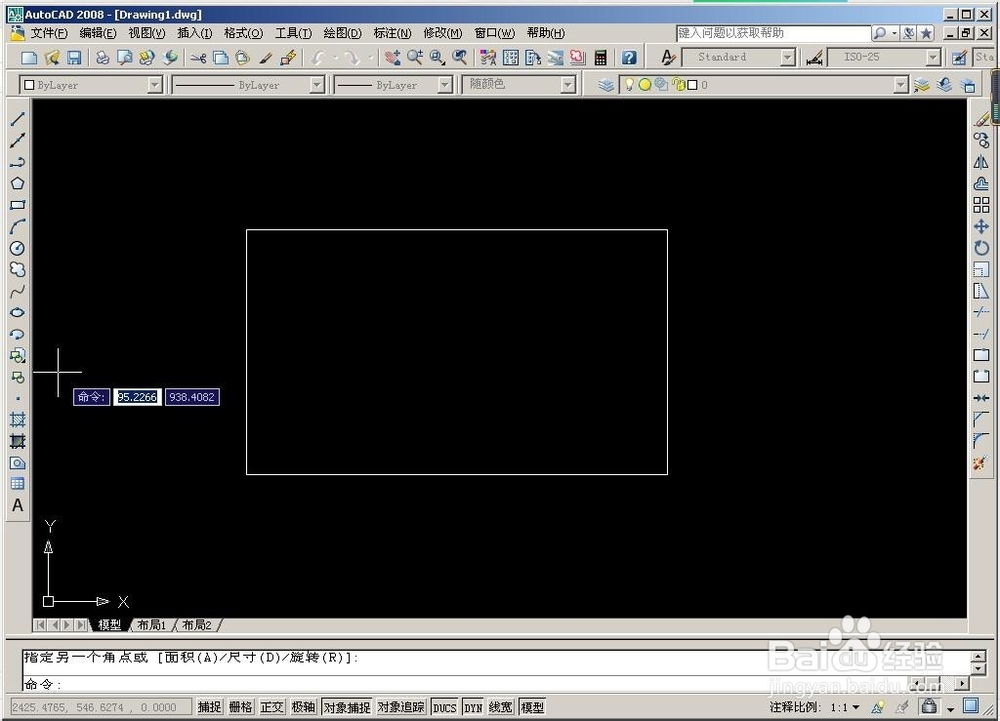Select the Copy Object tool
Screen dimensions: 1000x721
click(x=982, y=141)
